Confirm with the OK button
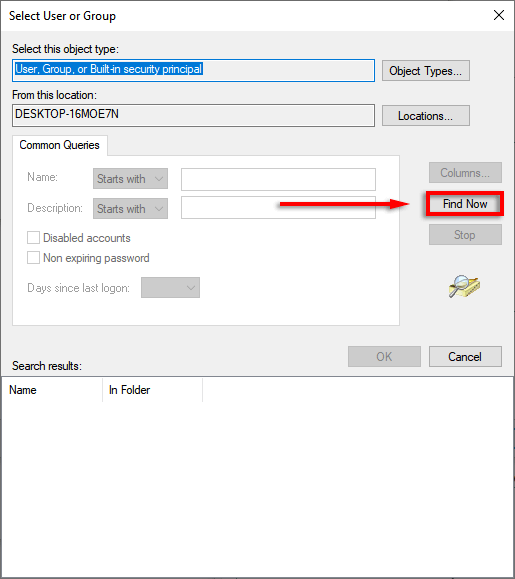This screenshot has width=515, height=579. [384, 356]
